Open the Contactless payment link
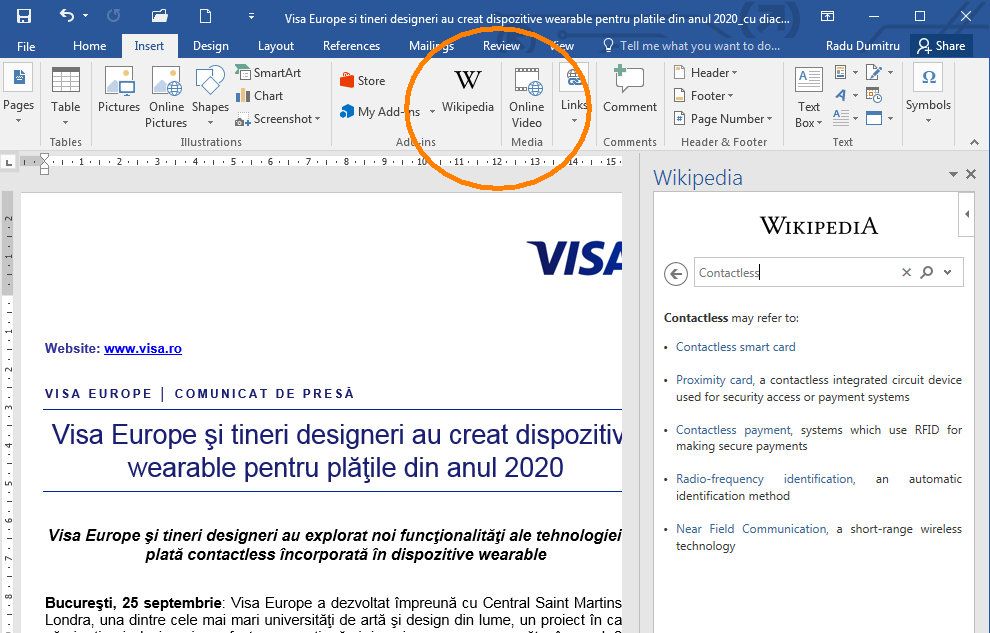The height and width of the screenshot is (633, 990). pos(733,430)
